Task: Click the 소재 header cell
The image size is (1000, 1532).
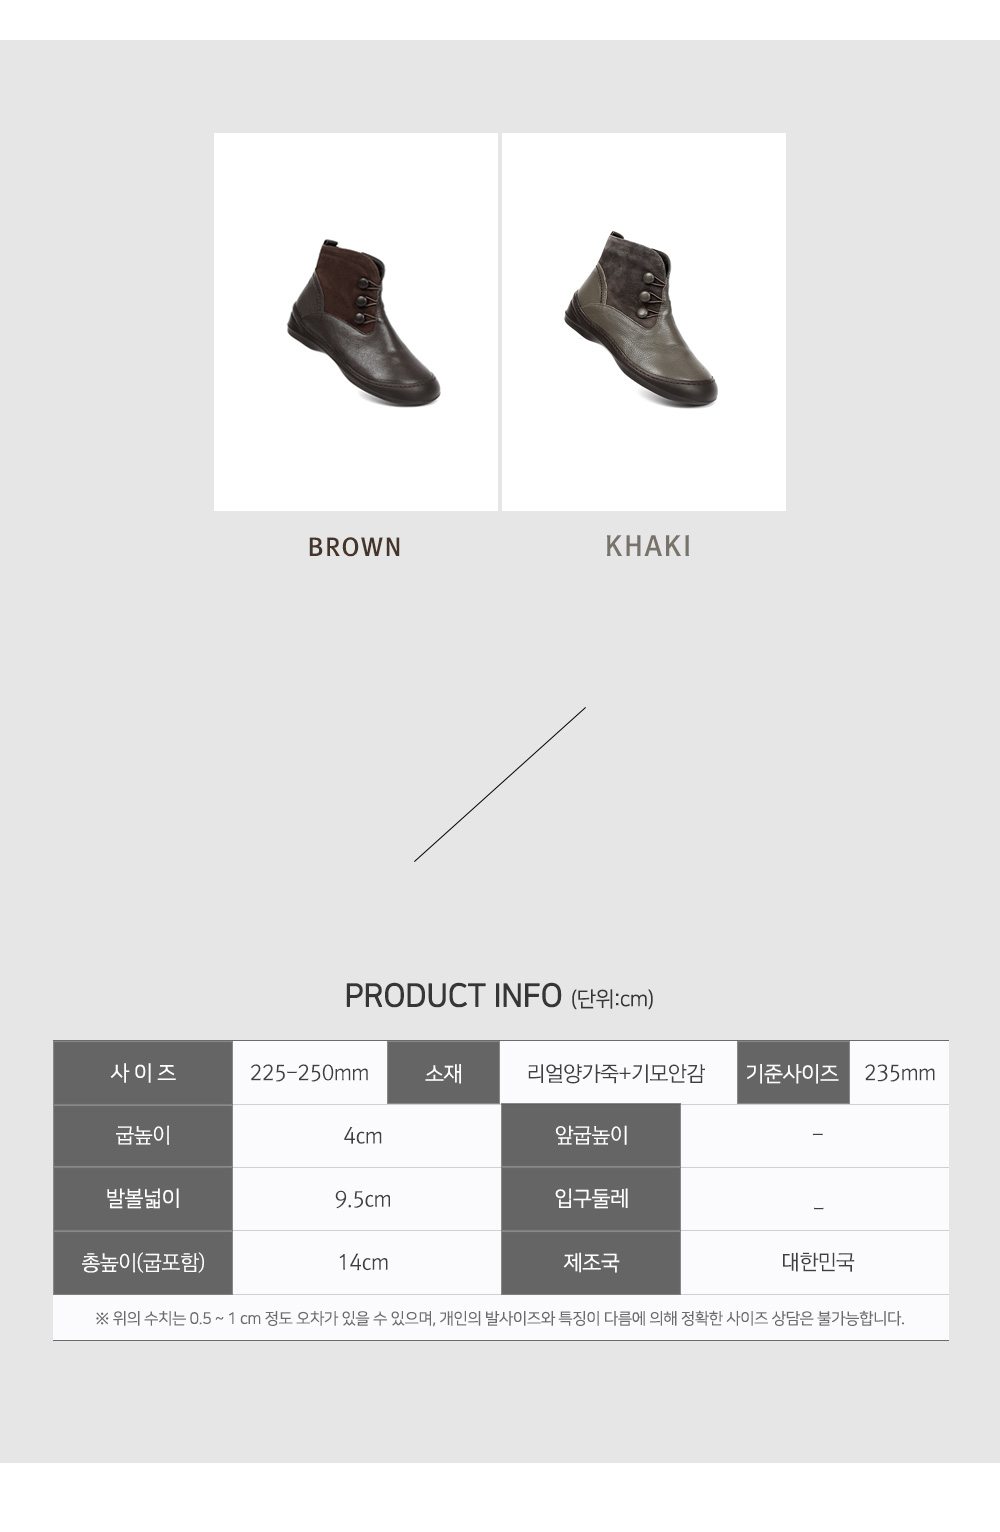Action: 443,1073
